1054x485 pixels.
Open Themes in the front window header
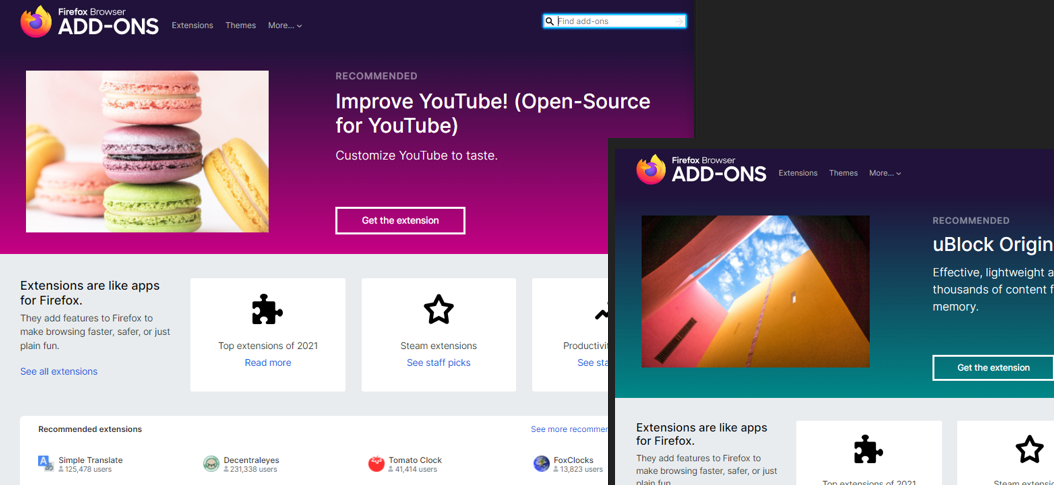pos(843,173)
